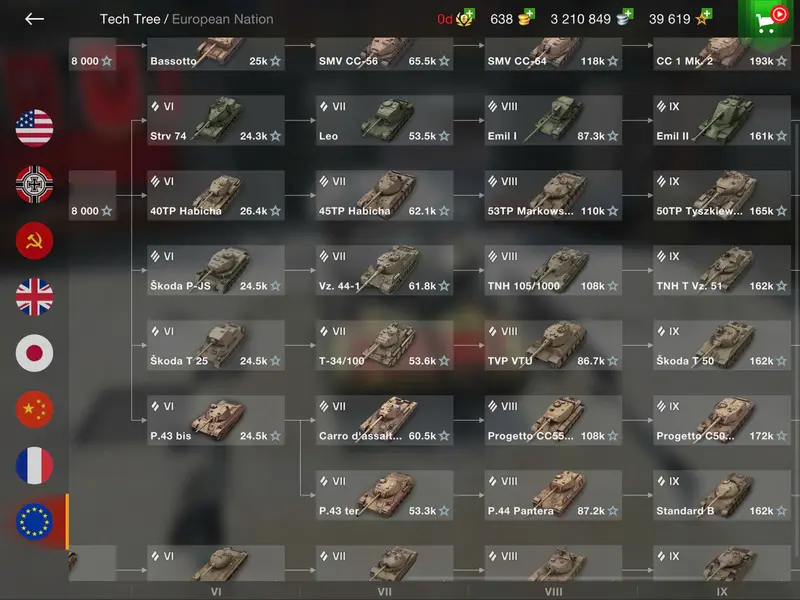Select the Japanese flag nation
This screenshot has height=600, width=800.
coord(34,353)
